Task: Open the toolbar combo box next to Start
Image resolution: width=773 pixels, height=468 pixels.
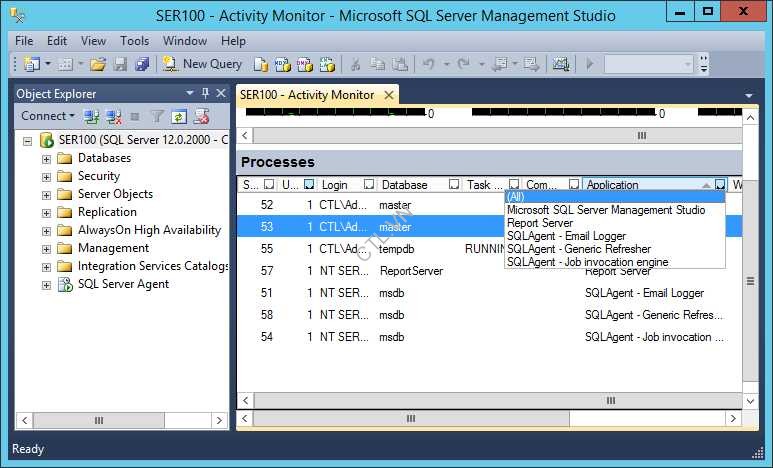Action: tap(648, 64)
